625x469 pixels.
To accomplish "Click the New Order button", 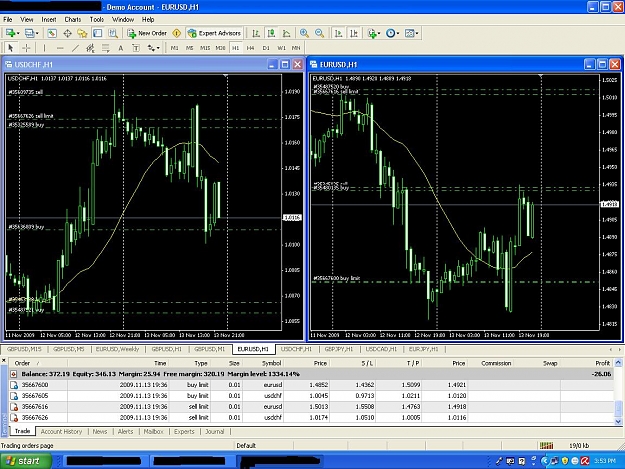I will click(x=147, y=33).
